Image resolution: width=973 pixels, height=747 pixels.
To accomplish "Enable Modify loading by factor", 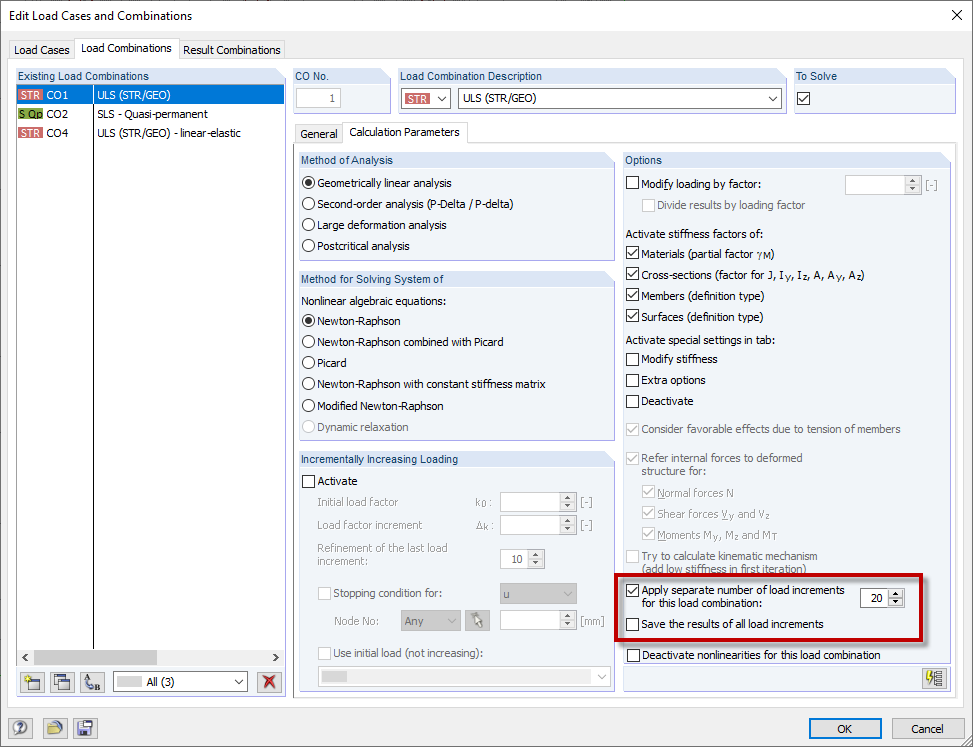I will pos(633,181).
